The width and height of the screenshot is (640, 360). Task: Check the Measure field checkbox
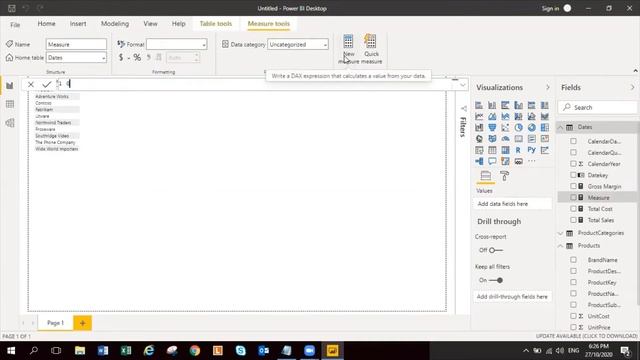(x=573, y=198)
